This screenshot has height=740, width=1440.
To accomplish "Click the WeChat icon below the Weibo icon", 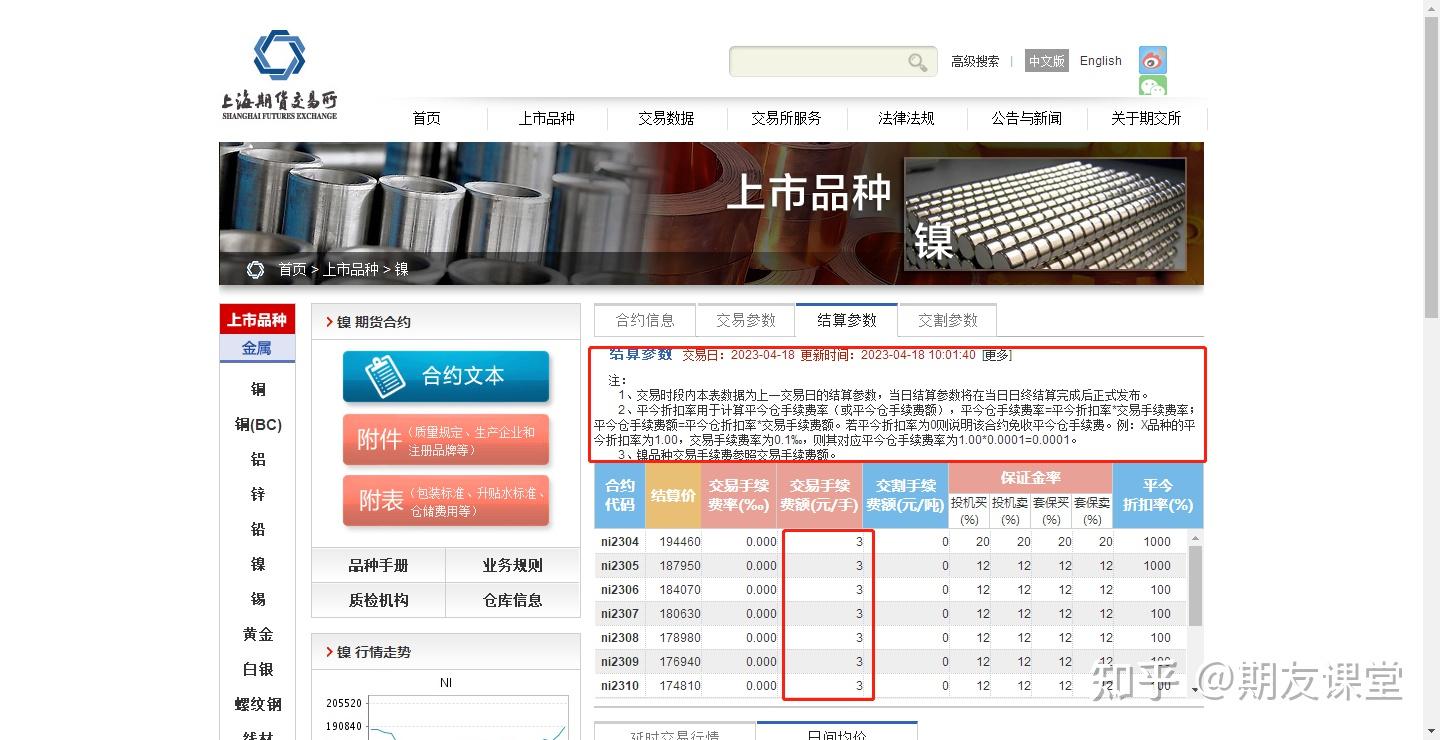I will tap(1151, 88).
